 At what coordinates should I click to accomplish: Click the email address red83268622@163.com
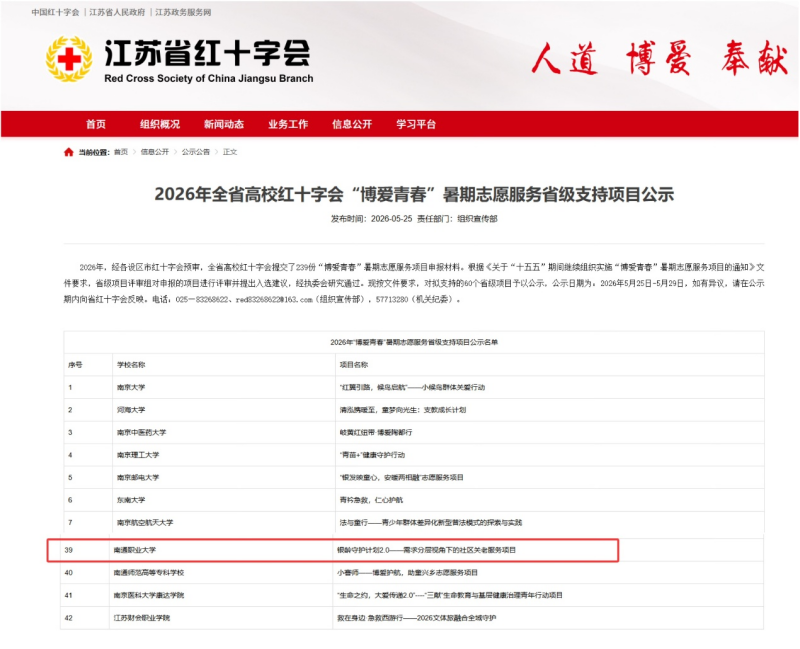pyautogui.click(x=274, y=299)
